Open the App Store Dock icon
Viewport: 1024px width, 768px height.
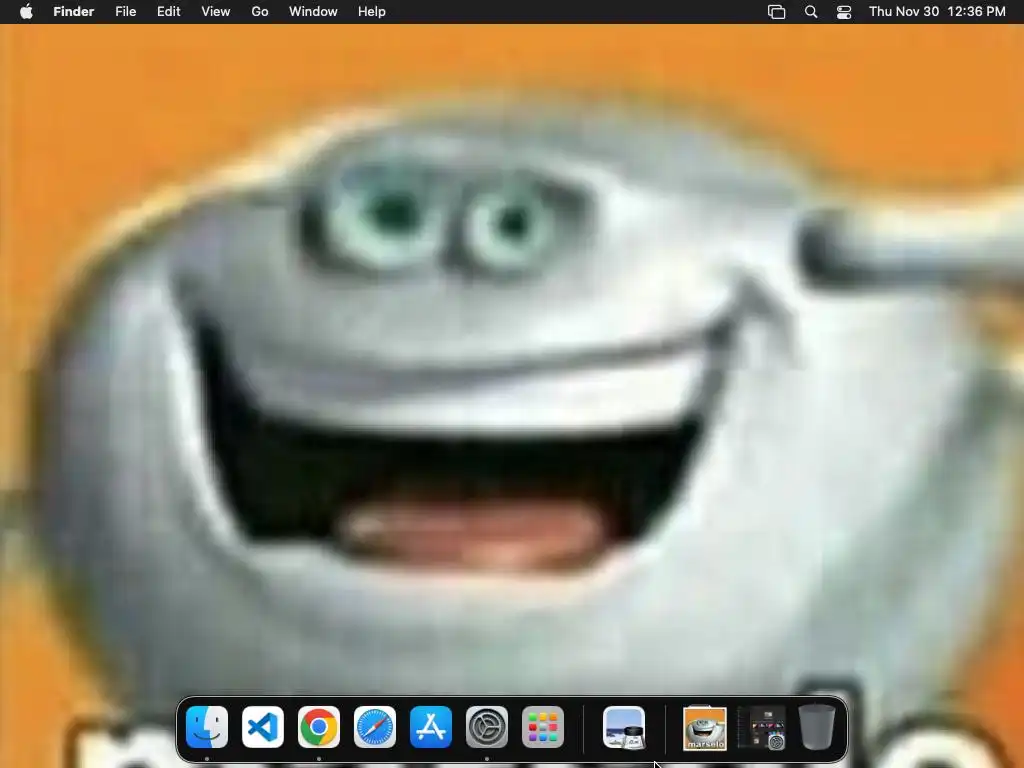click(431, 727)
